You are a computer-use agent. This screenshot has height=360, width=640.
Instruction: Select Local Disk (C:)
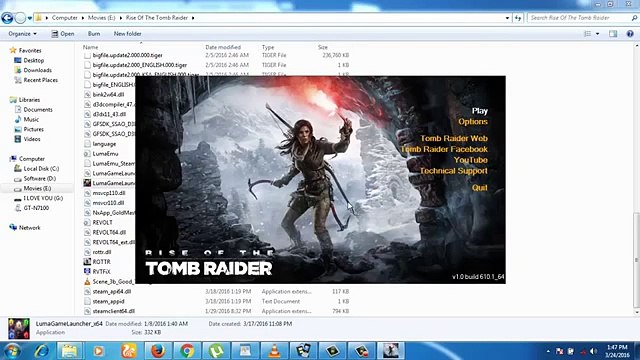click(x=41, y=169)
